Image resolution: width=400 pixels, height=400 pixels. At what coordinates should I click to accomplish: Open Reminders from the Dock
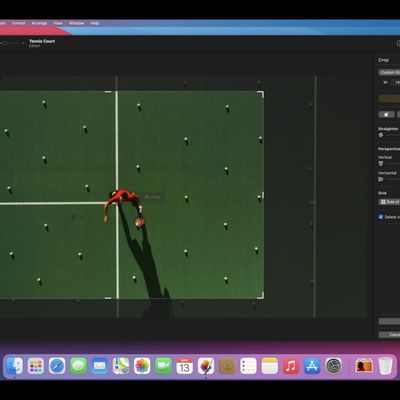(x=249, y=366)
